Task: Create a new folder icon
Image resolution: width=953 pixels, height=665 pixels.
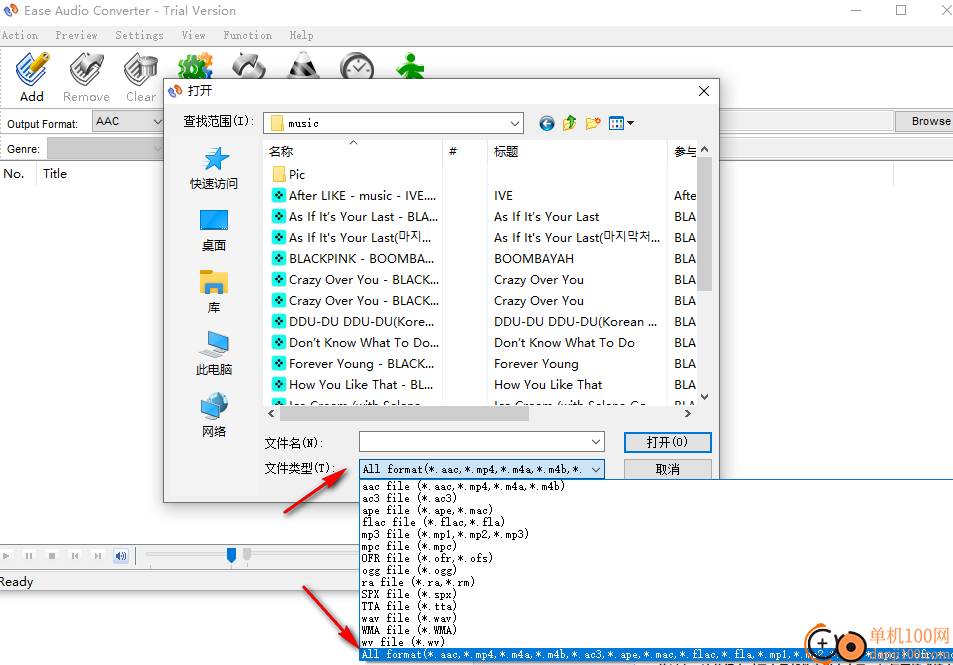Action: click(593, 123)
